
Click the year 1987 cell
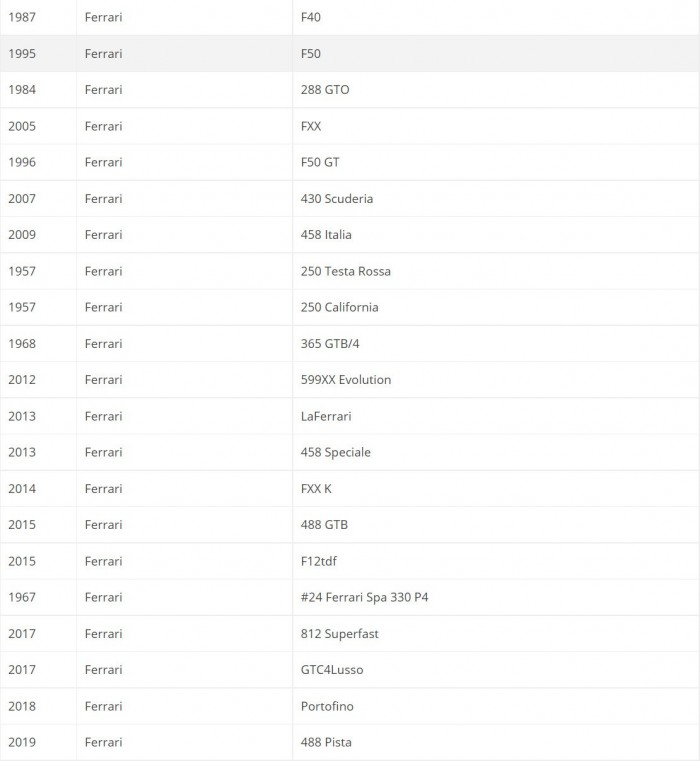point(22,17)
